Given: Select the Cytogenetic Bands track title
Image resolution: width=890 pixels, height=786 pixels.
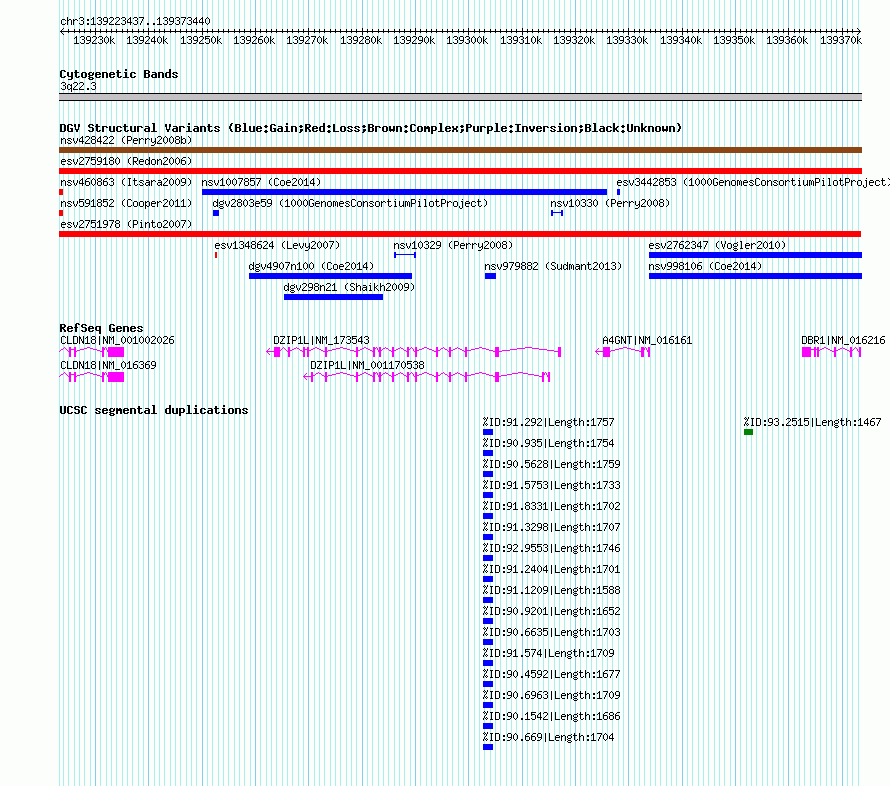Looking at the screenshot, I should point(119,74).
